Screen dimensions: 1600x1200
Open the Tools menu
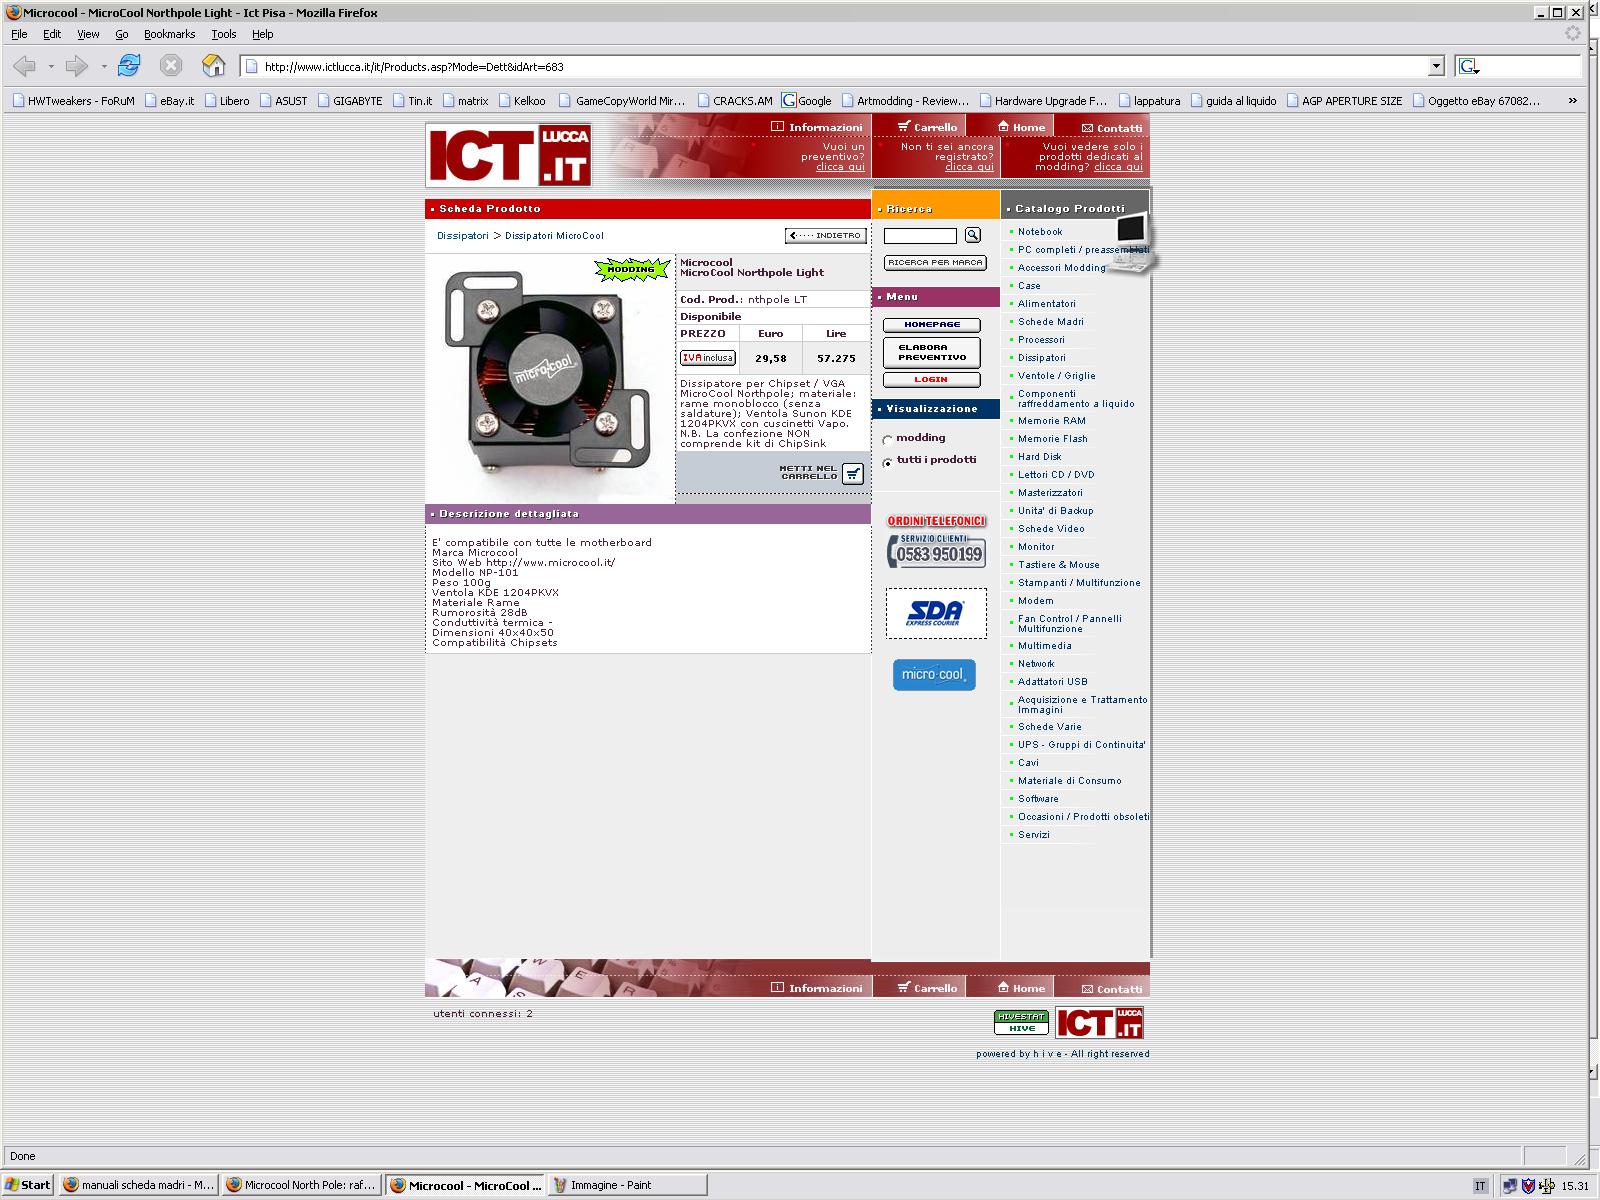click(224, 34)
